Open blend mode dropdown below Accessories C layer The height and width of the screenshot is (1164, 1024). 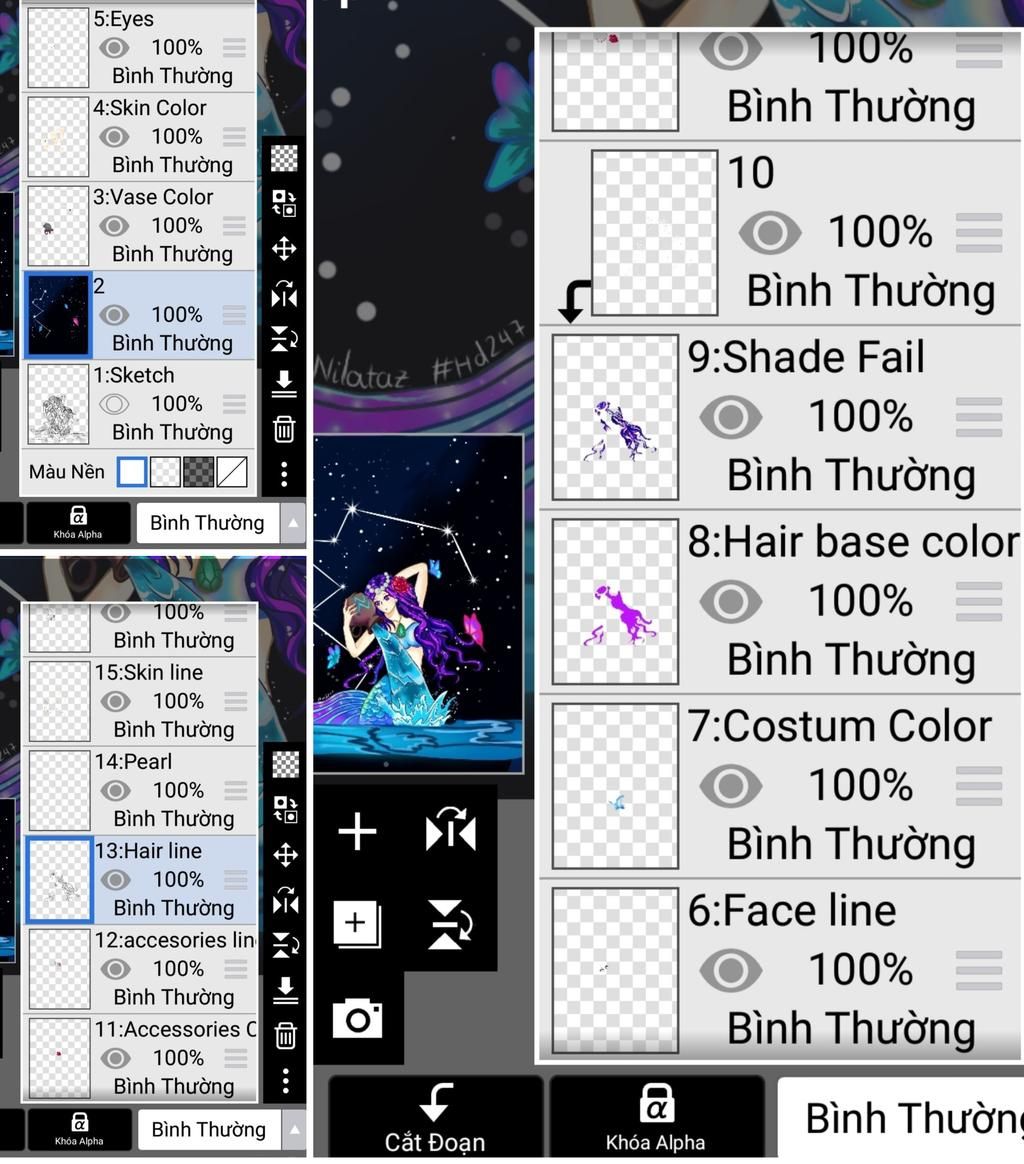pyautogui.click(x=209, y=1130)
